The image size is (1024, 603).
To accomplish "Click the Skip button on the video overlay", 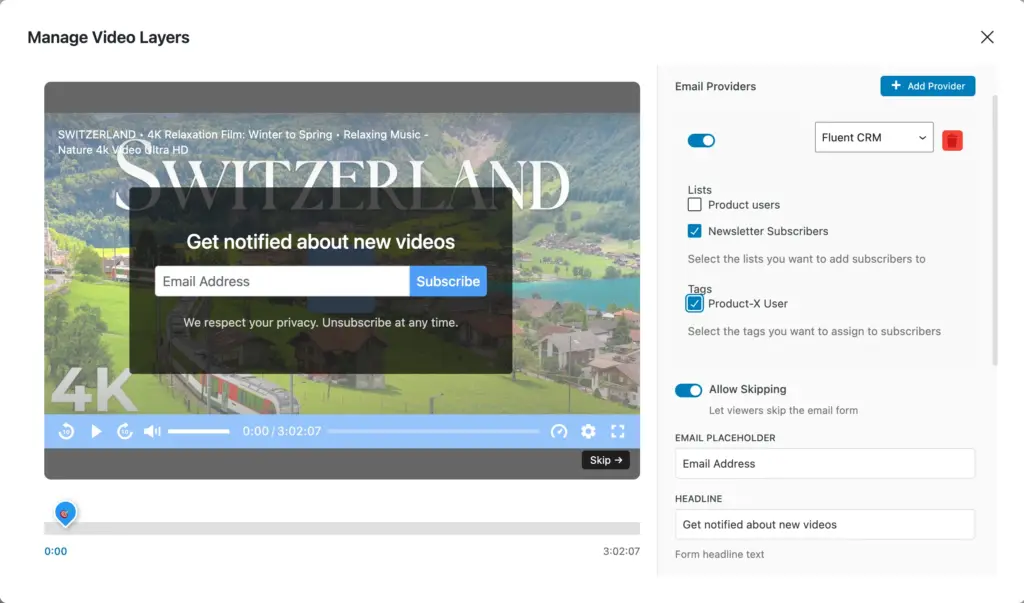I will (606, 460).
